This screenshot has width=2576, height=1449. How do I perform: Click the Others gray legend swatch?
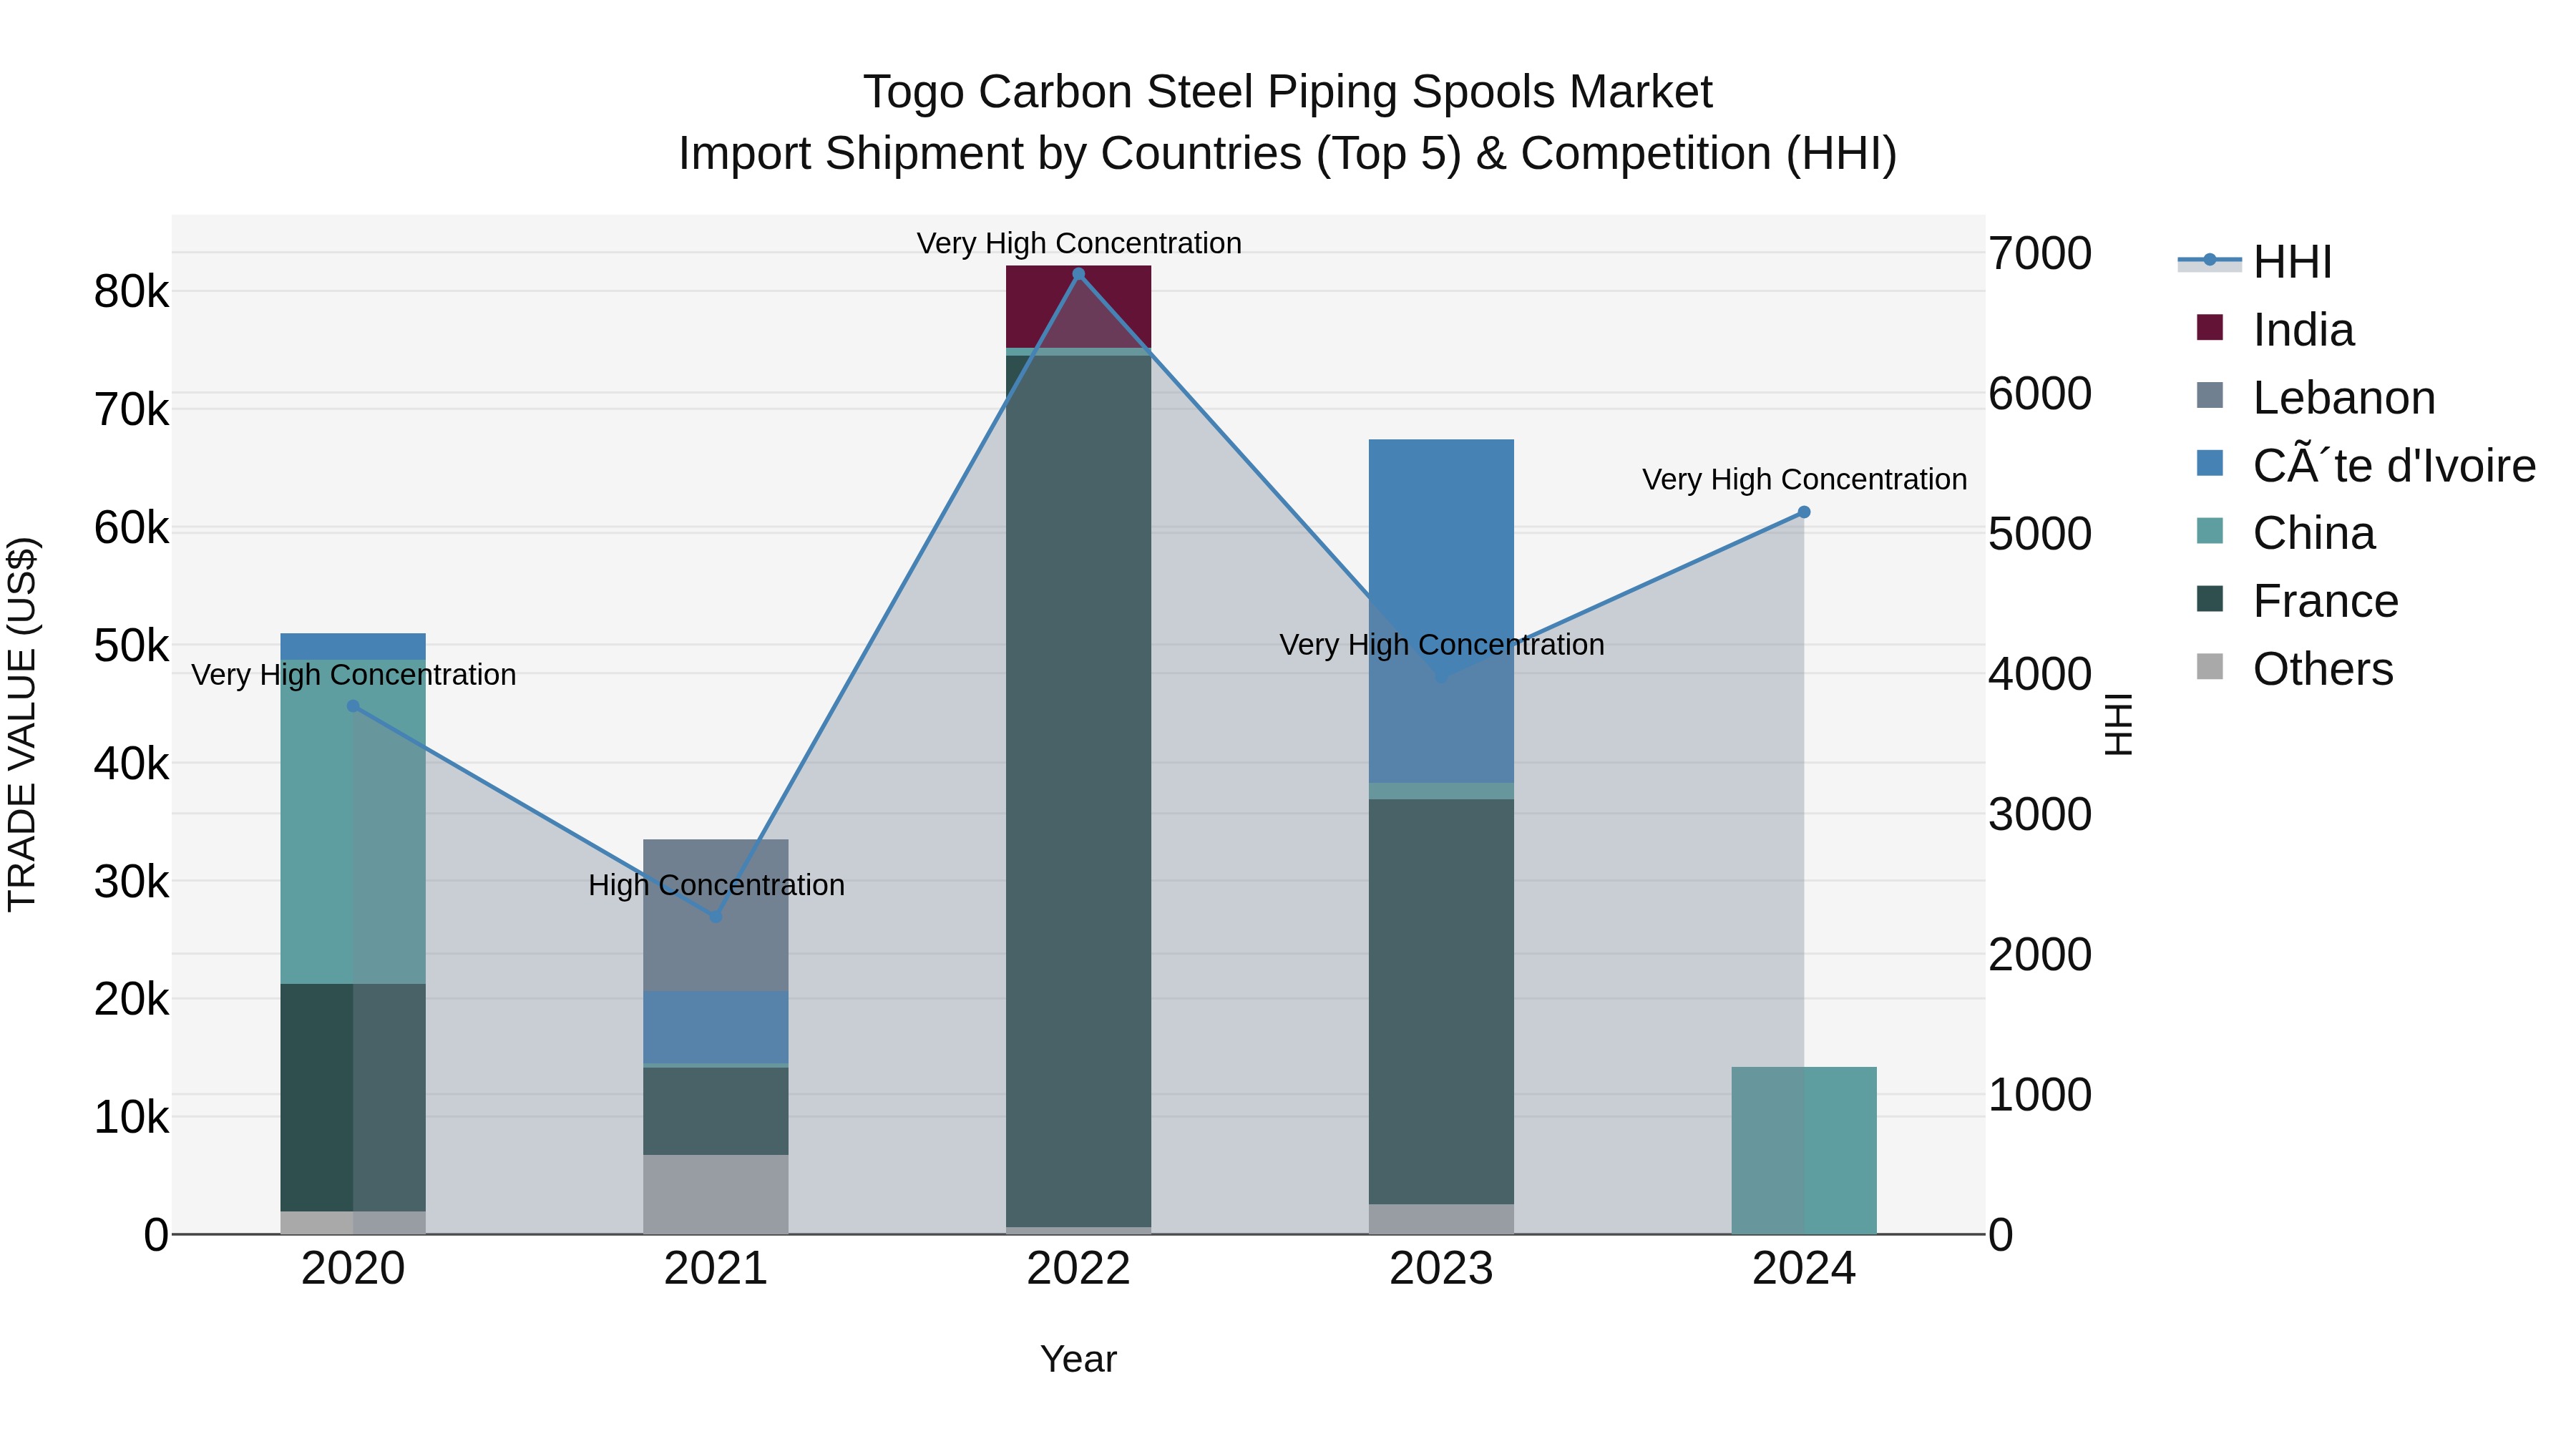[2210, 667]
